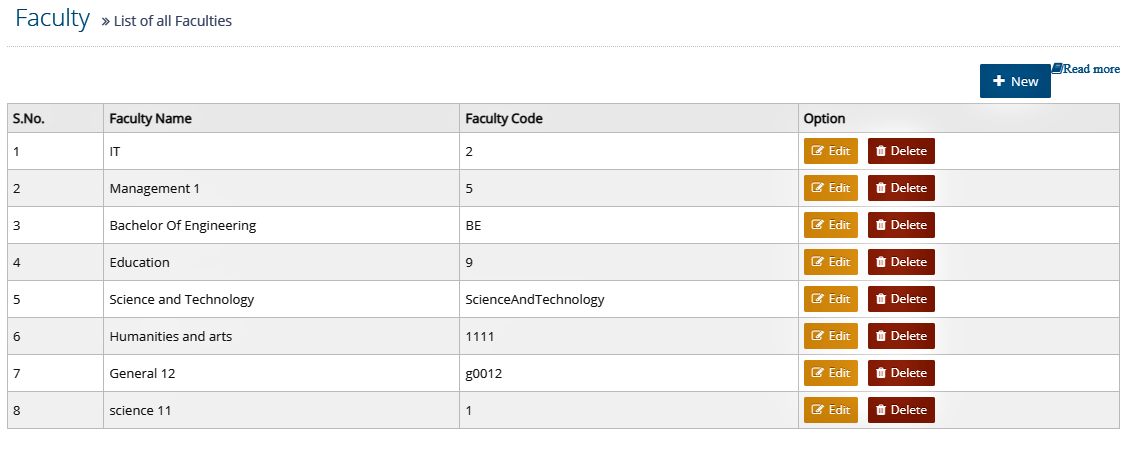Click pencil icon for Management 1
Image resolution: width=1139 pixels, height=449 pixels.
click(817, 188)
